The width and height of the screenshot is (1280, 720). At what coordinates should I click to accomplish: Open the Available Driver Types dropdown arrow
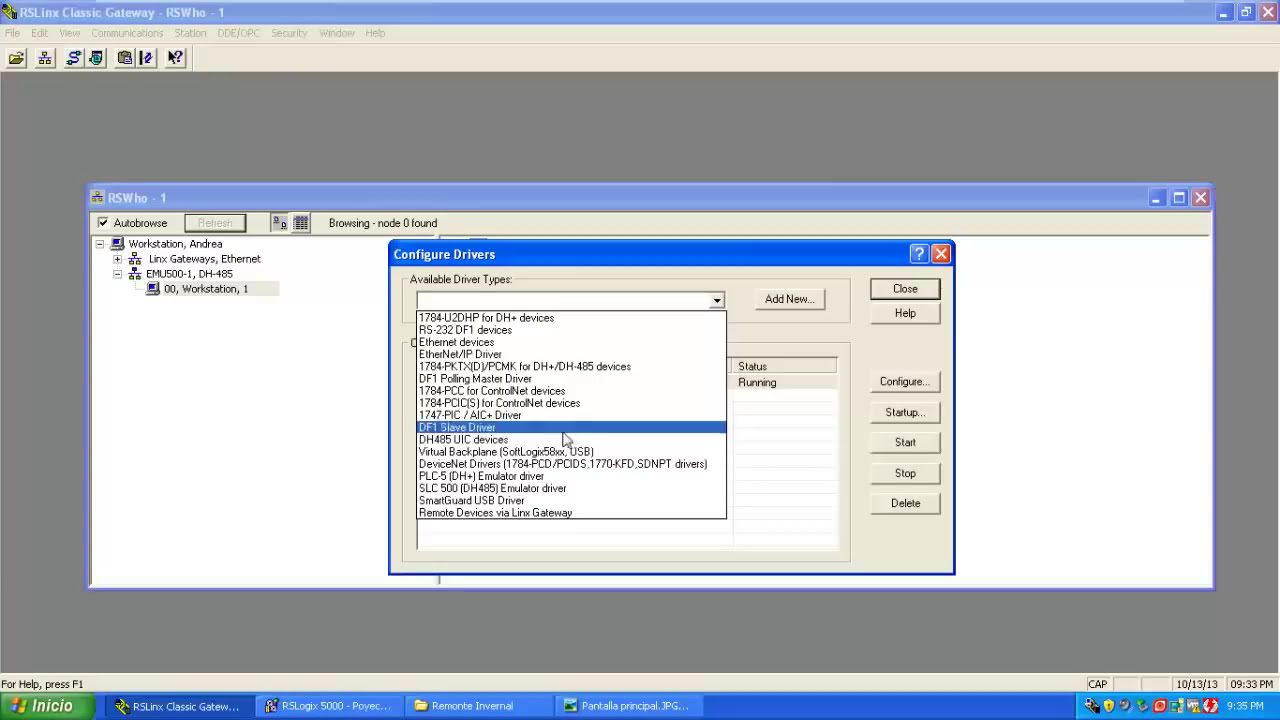pyautogui.click(x=716, y=300)
